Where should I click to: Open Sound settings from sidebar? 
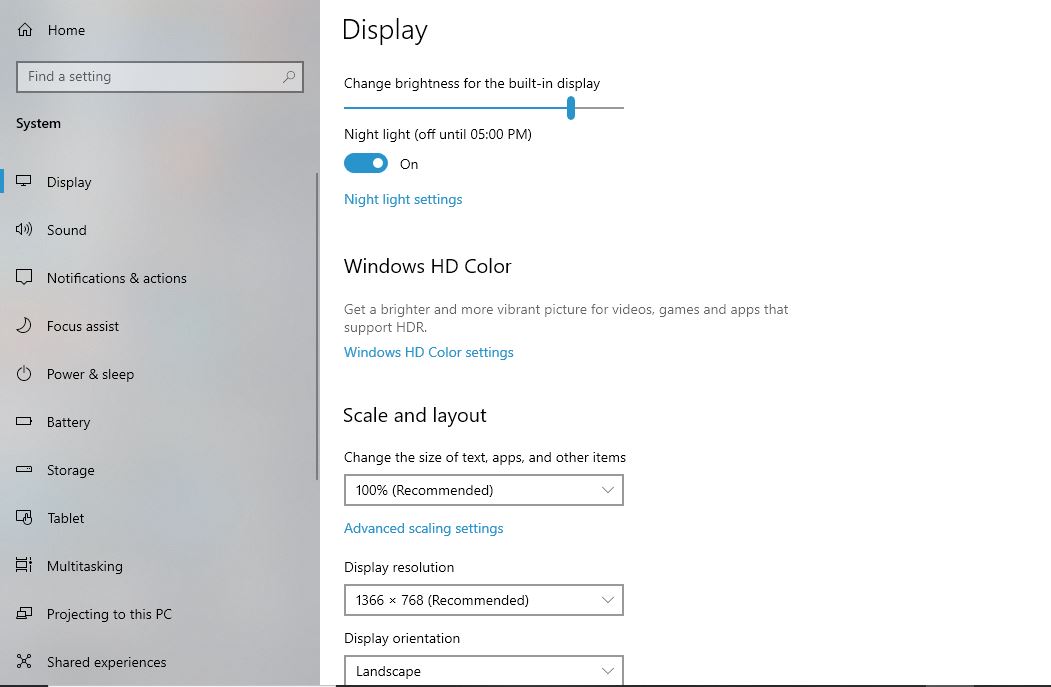tap(23, 229)
